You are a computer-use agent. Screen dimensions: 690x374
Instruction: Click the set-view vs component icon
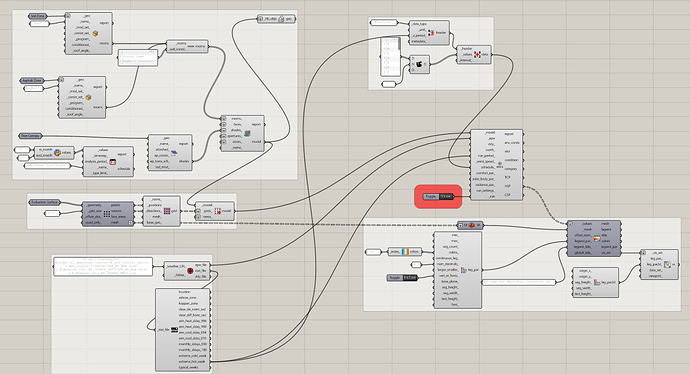point(668,264)
